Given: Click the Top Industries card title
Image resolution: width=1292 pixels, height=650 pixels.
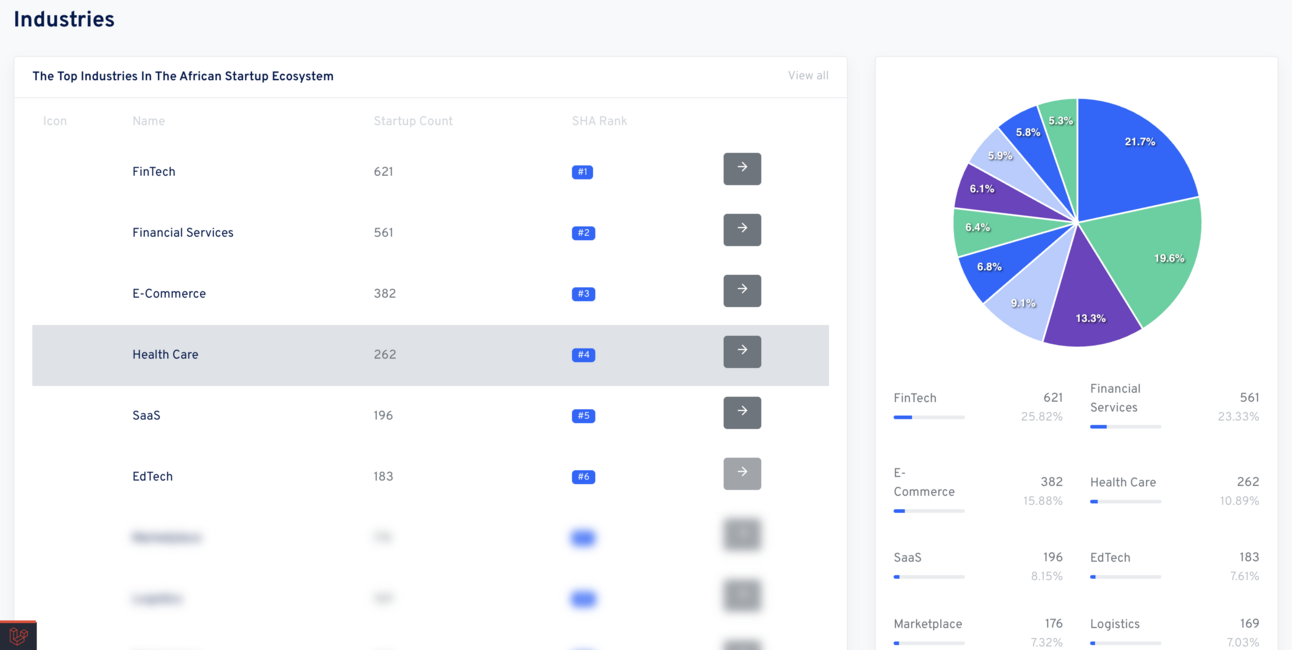Looking at the screenshot, I should click(x=183, y=76).
